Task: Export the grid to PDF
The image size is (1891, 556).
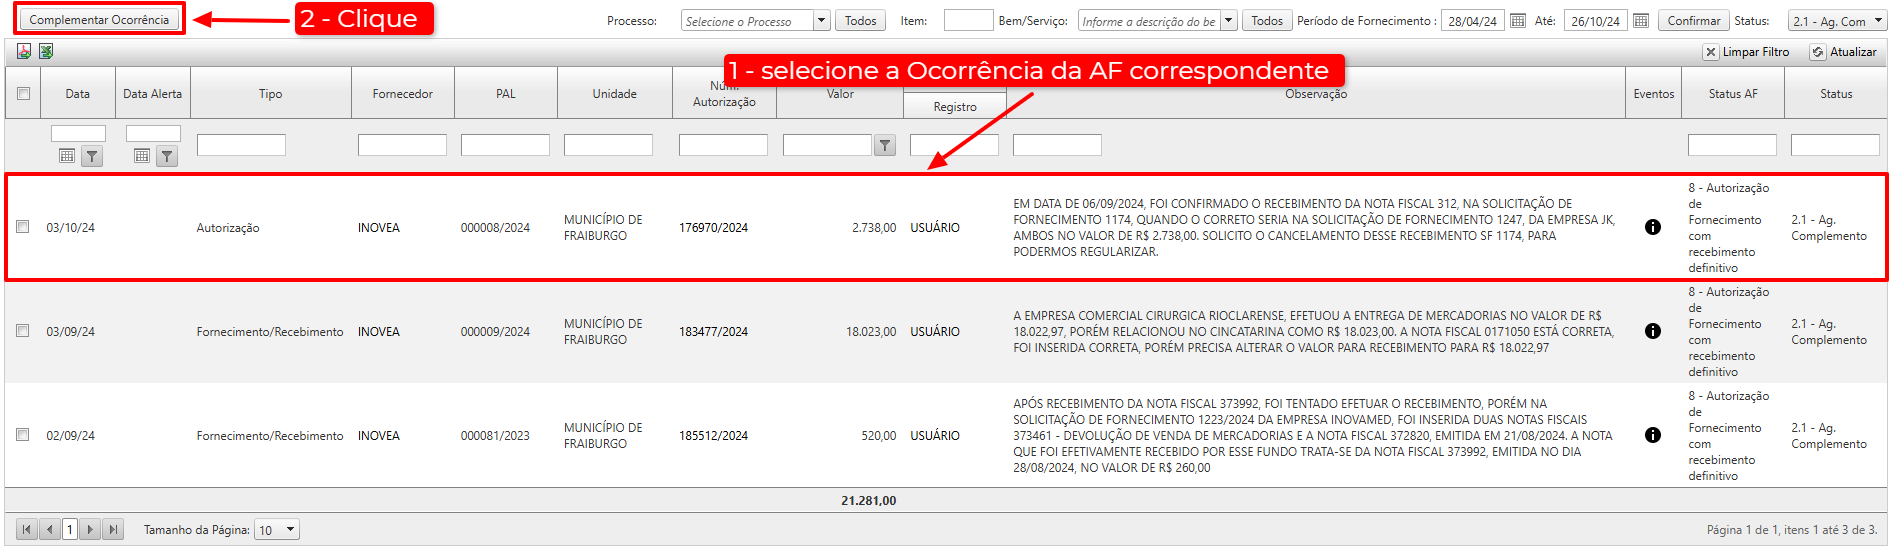Action: pyautogui.click(x=24, y=51)
